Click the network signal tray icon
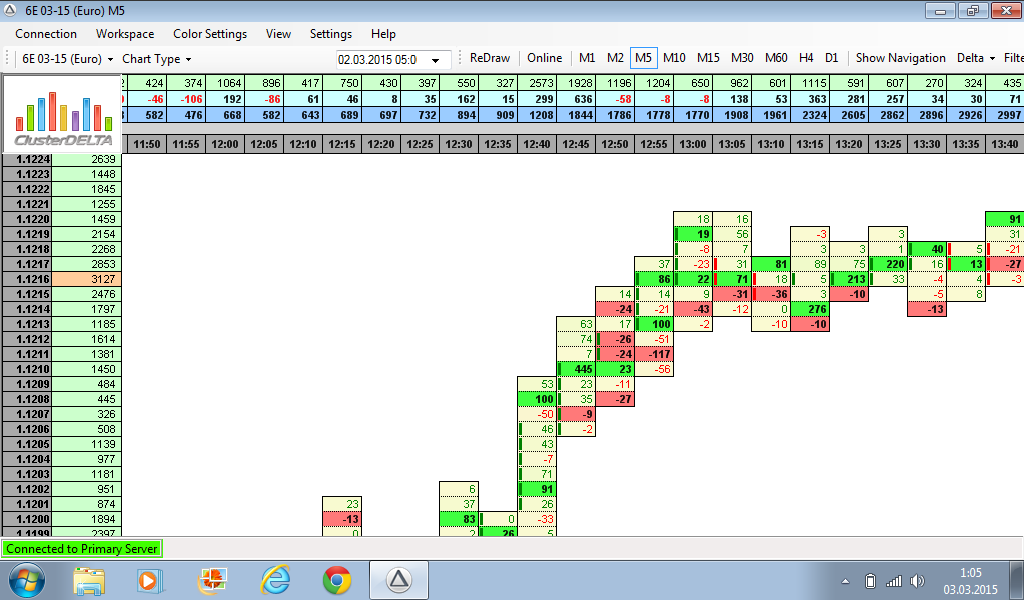This screenshot has width=1024, height=600. point(893,580)
